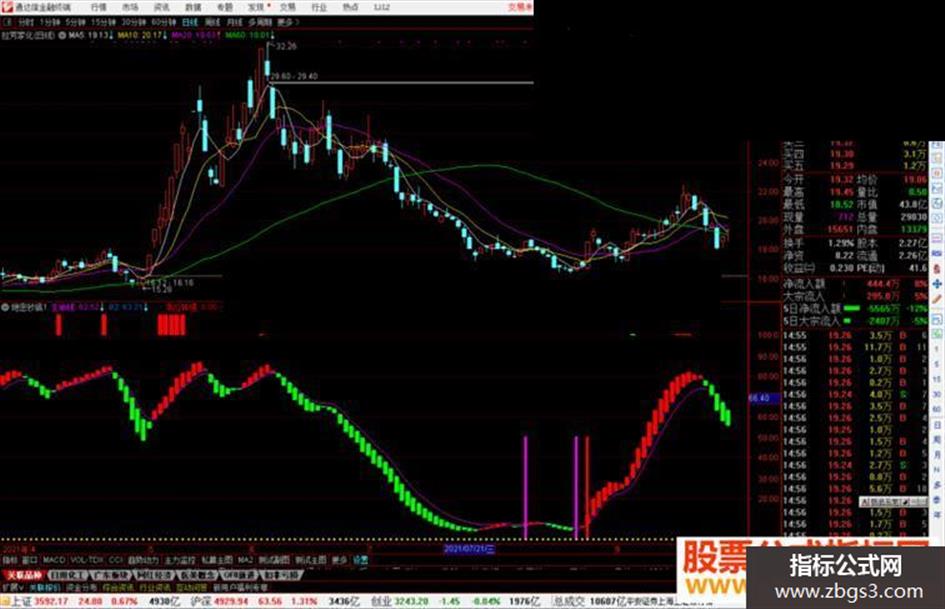Screen dimensions: 945x609
Task: Open the 发现 menu
Action: click(256, 7)
